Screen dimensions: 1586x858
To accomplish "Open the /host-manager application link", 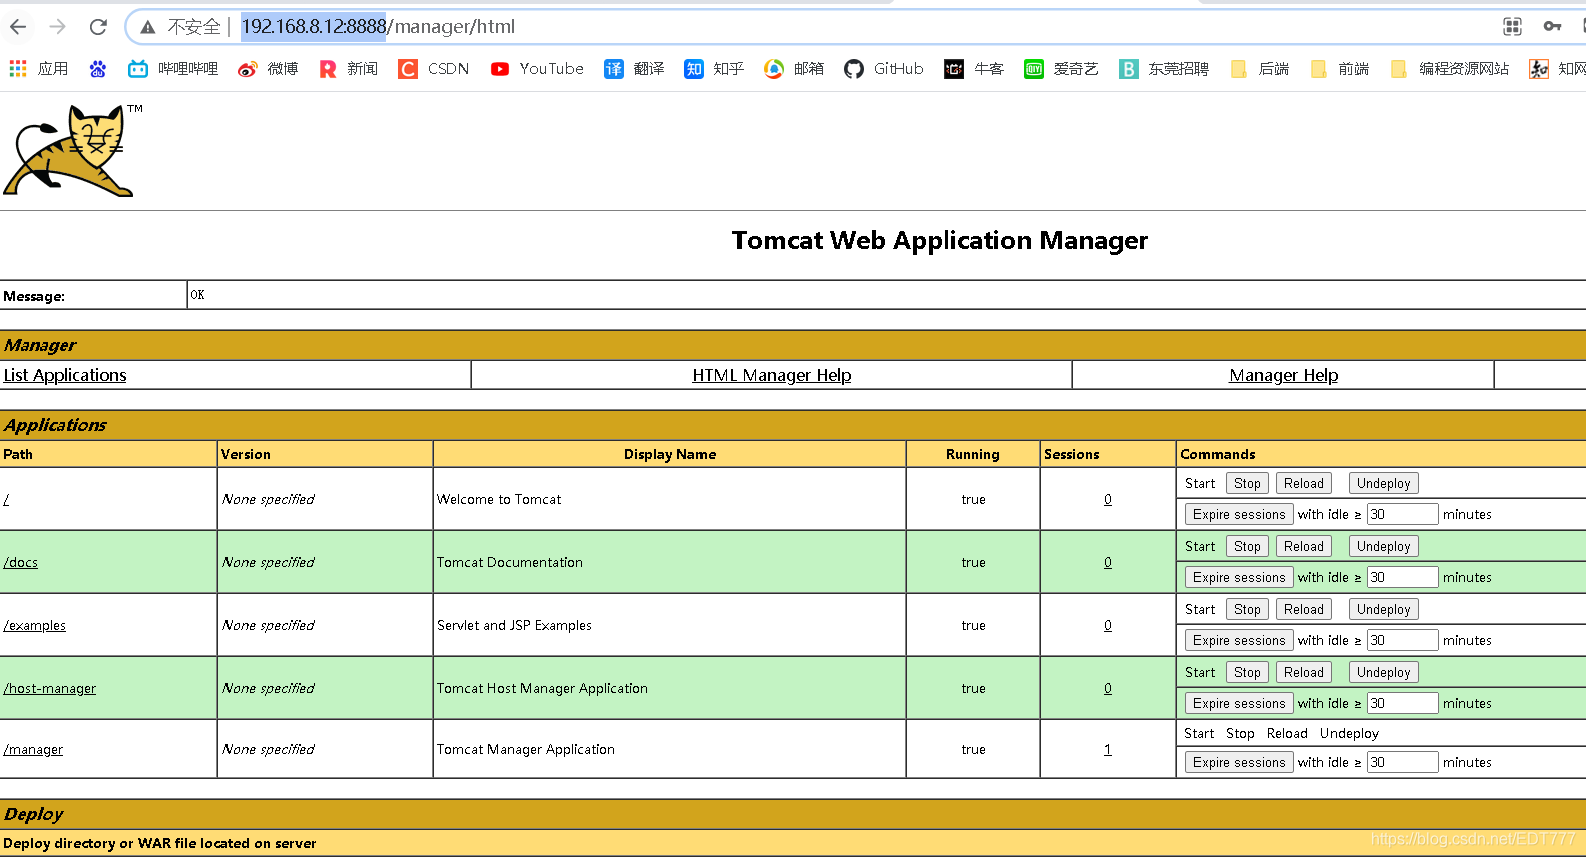I will [50, 688].
